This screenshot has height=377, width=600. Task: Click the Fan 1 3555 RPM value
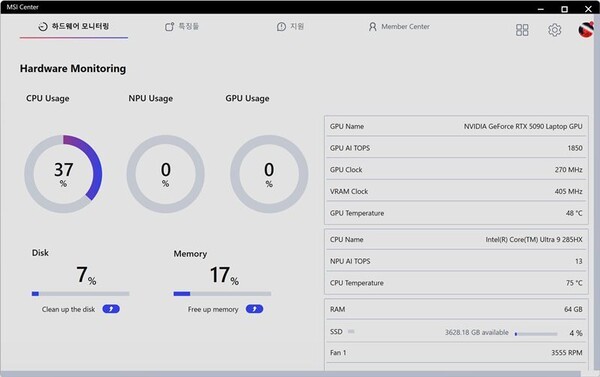[567, 353]
